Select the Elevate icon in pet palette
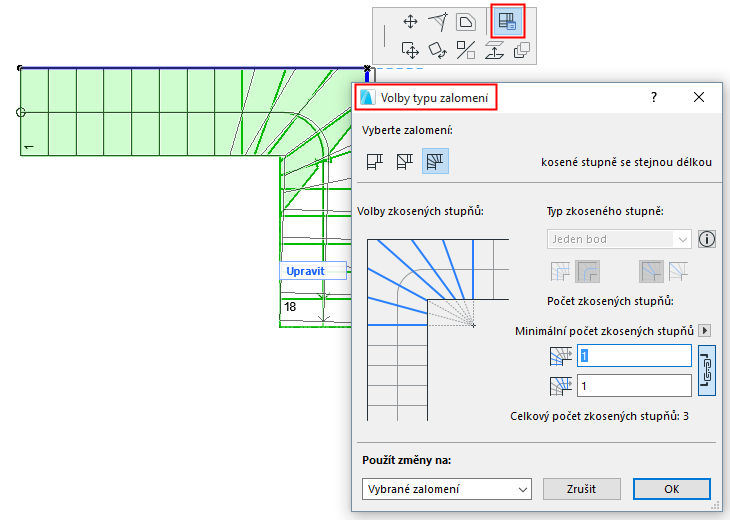 coord(494,50)
